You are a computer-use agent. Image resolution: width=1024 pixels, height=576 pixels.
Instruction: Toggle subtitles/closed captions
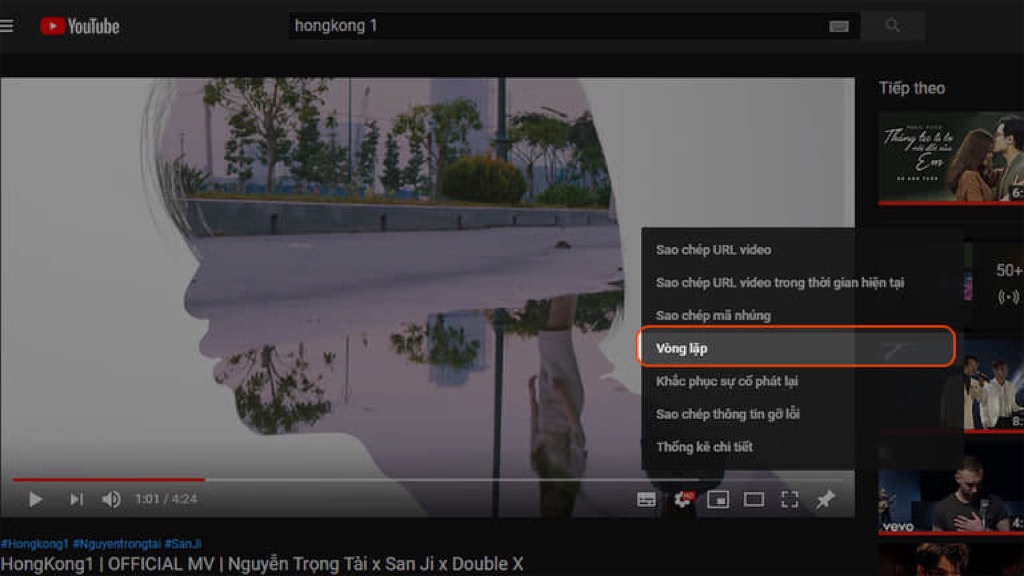pos(646,500)
